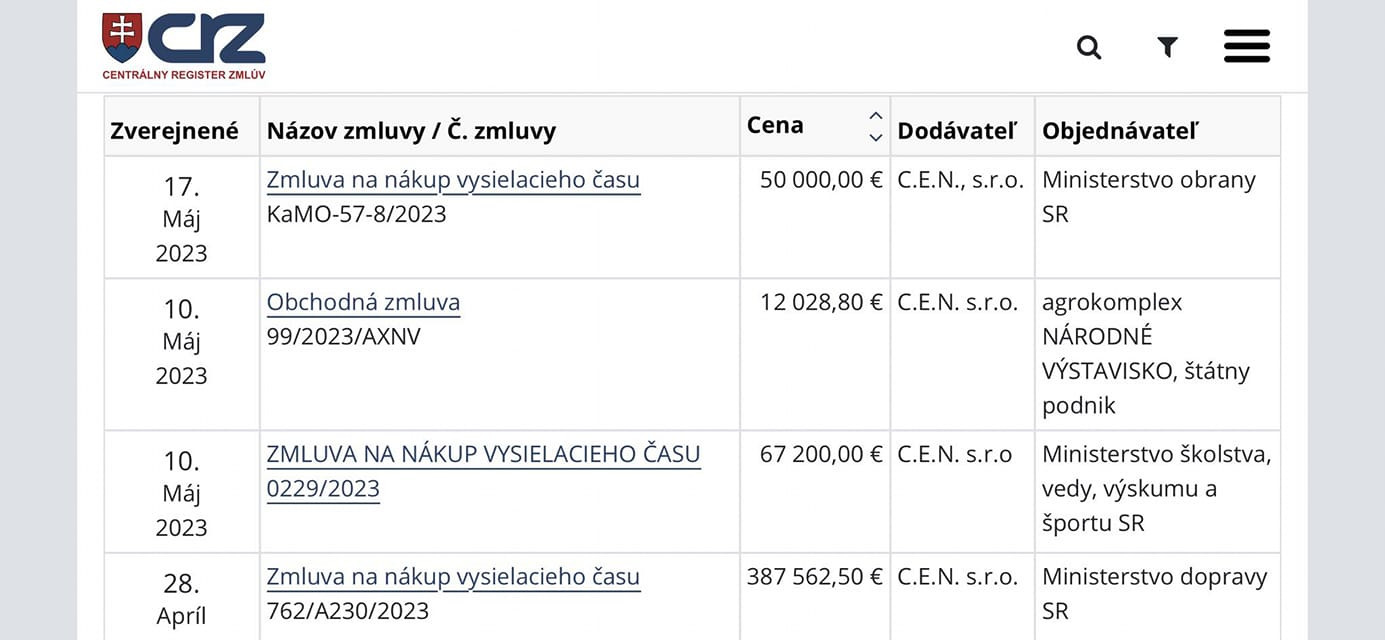This screenshot has height=640, width=1385.
Task: Click the Cena column header
Action: (775, 126)
